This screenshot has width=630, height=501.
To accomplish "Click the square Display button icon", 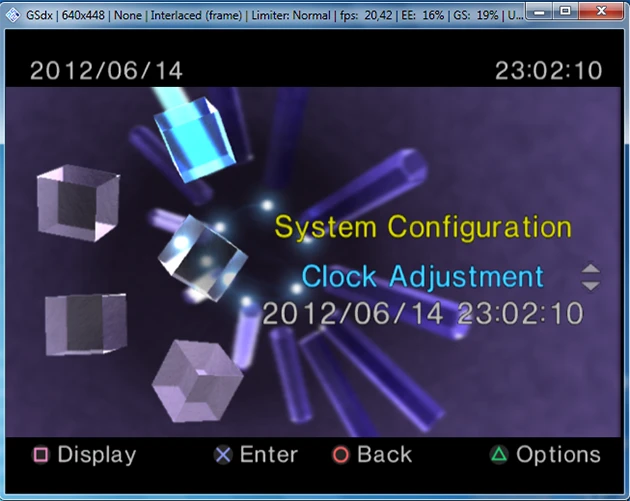I will pos(41,455).
